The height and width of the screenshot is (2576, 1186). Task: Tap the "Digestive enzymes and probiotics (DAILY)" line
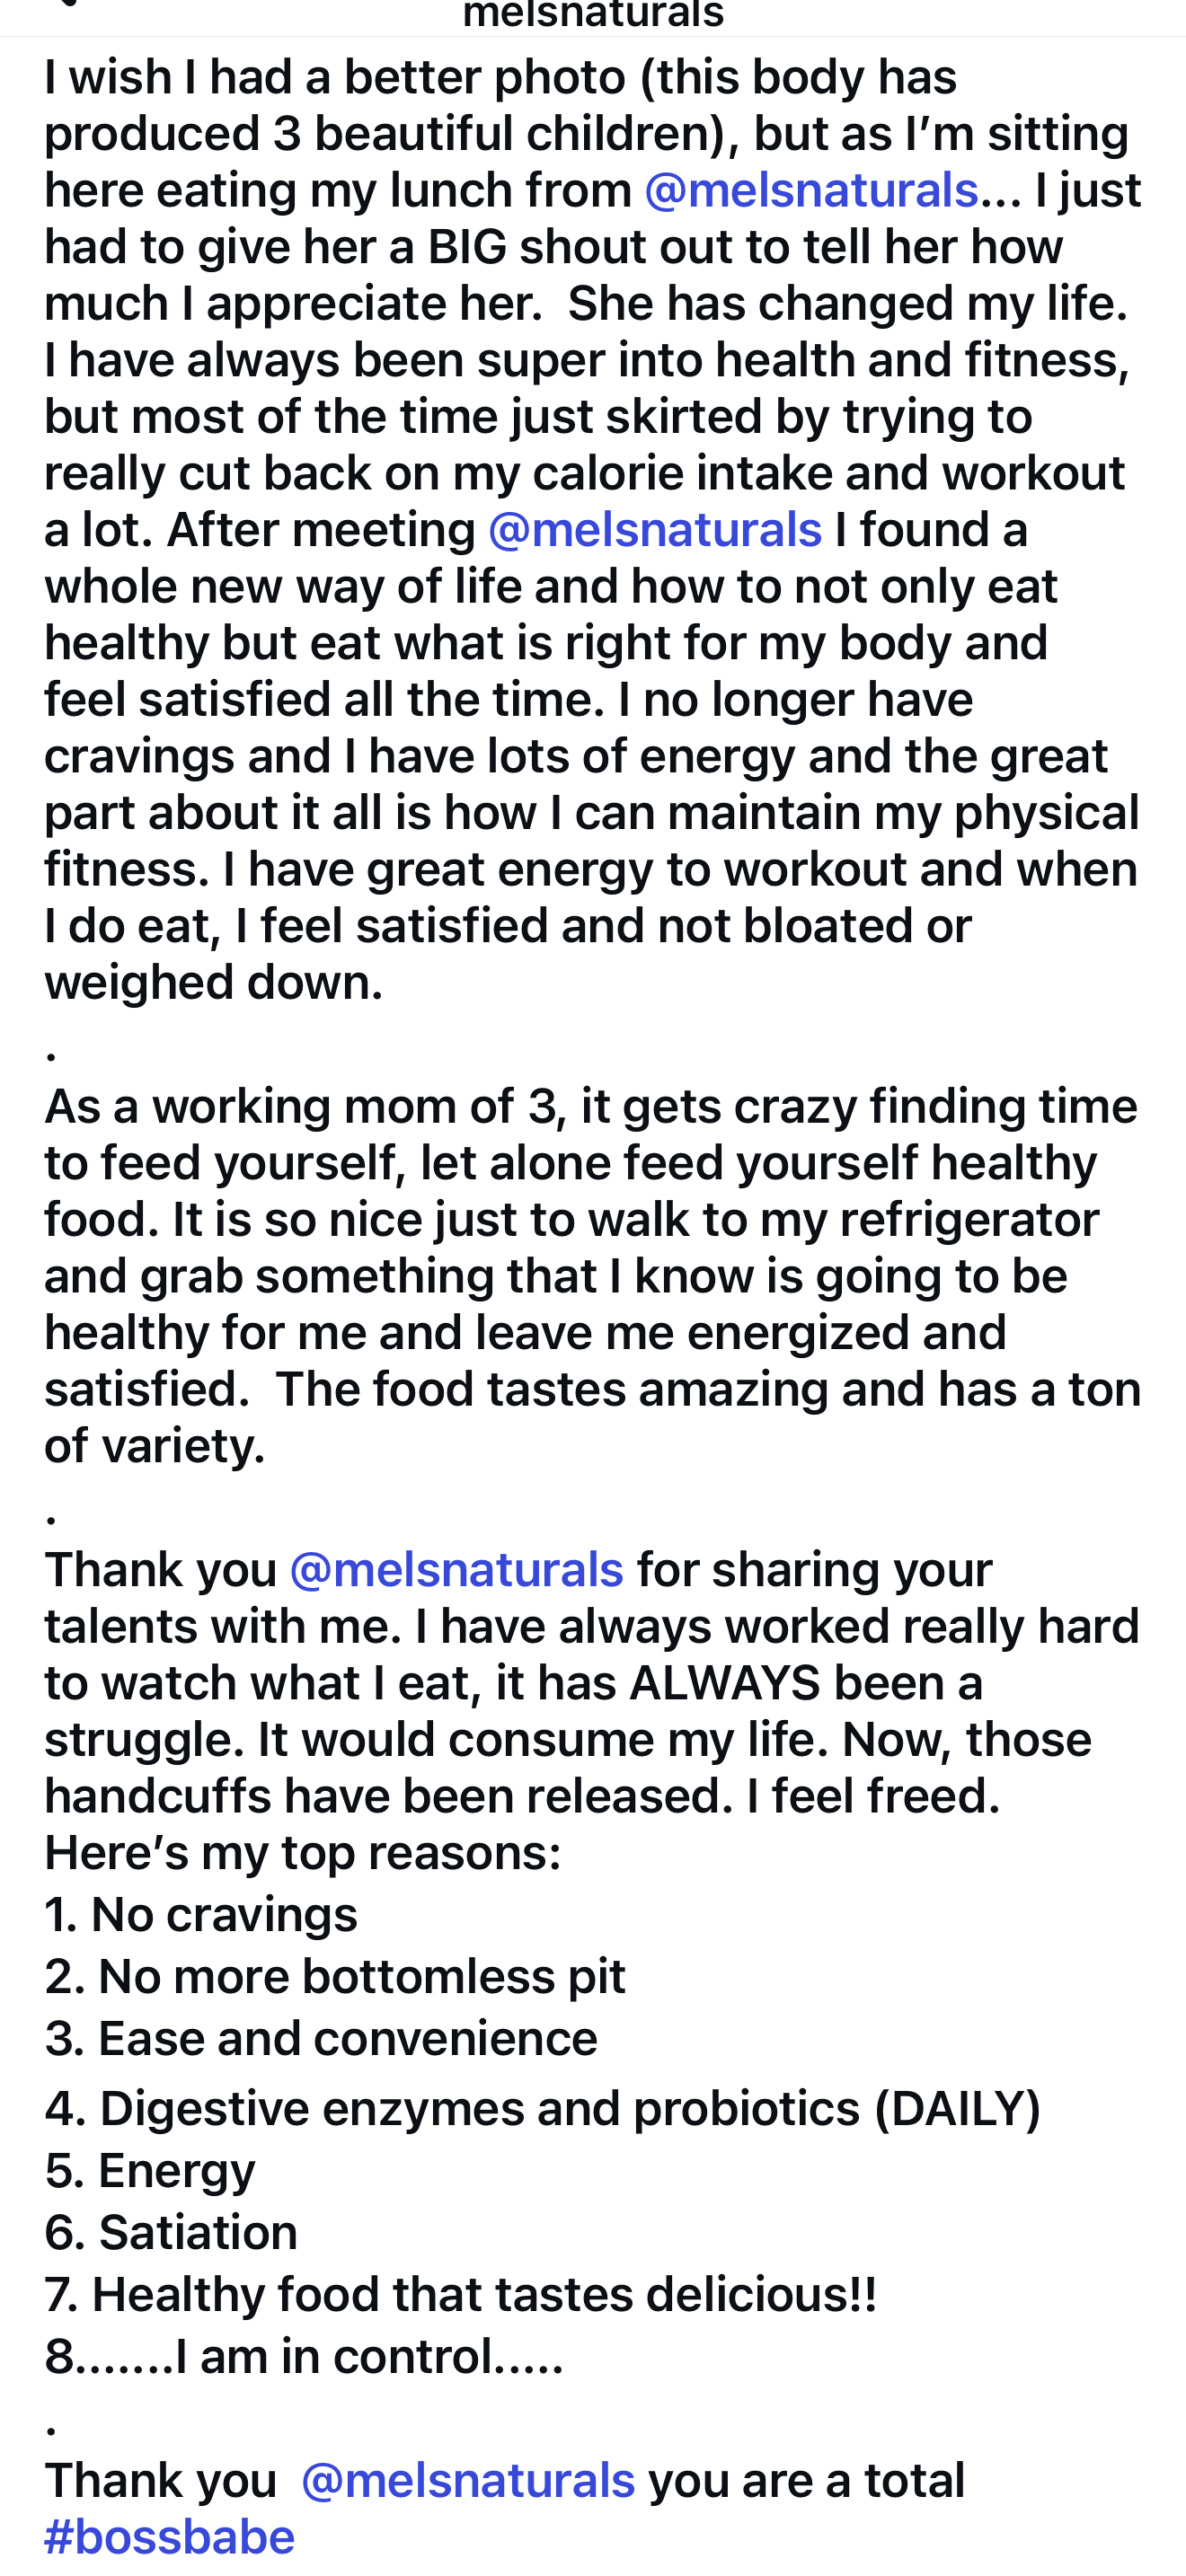pos(543,2108)
